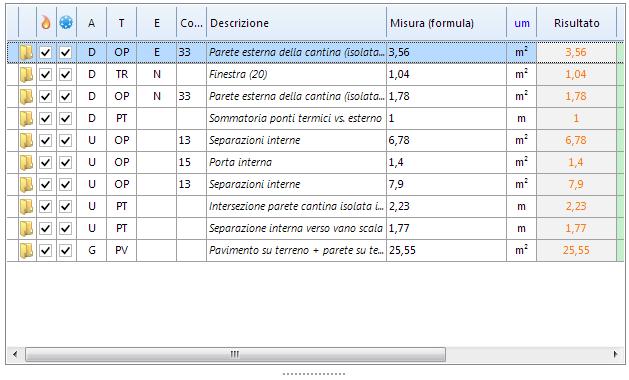This screenshot has height=380, width=629.
Task: Toggle heating checkbox in Pavimento su terreno row
Action: coord(46,251)
